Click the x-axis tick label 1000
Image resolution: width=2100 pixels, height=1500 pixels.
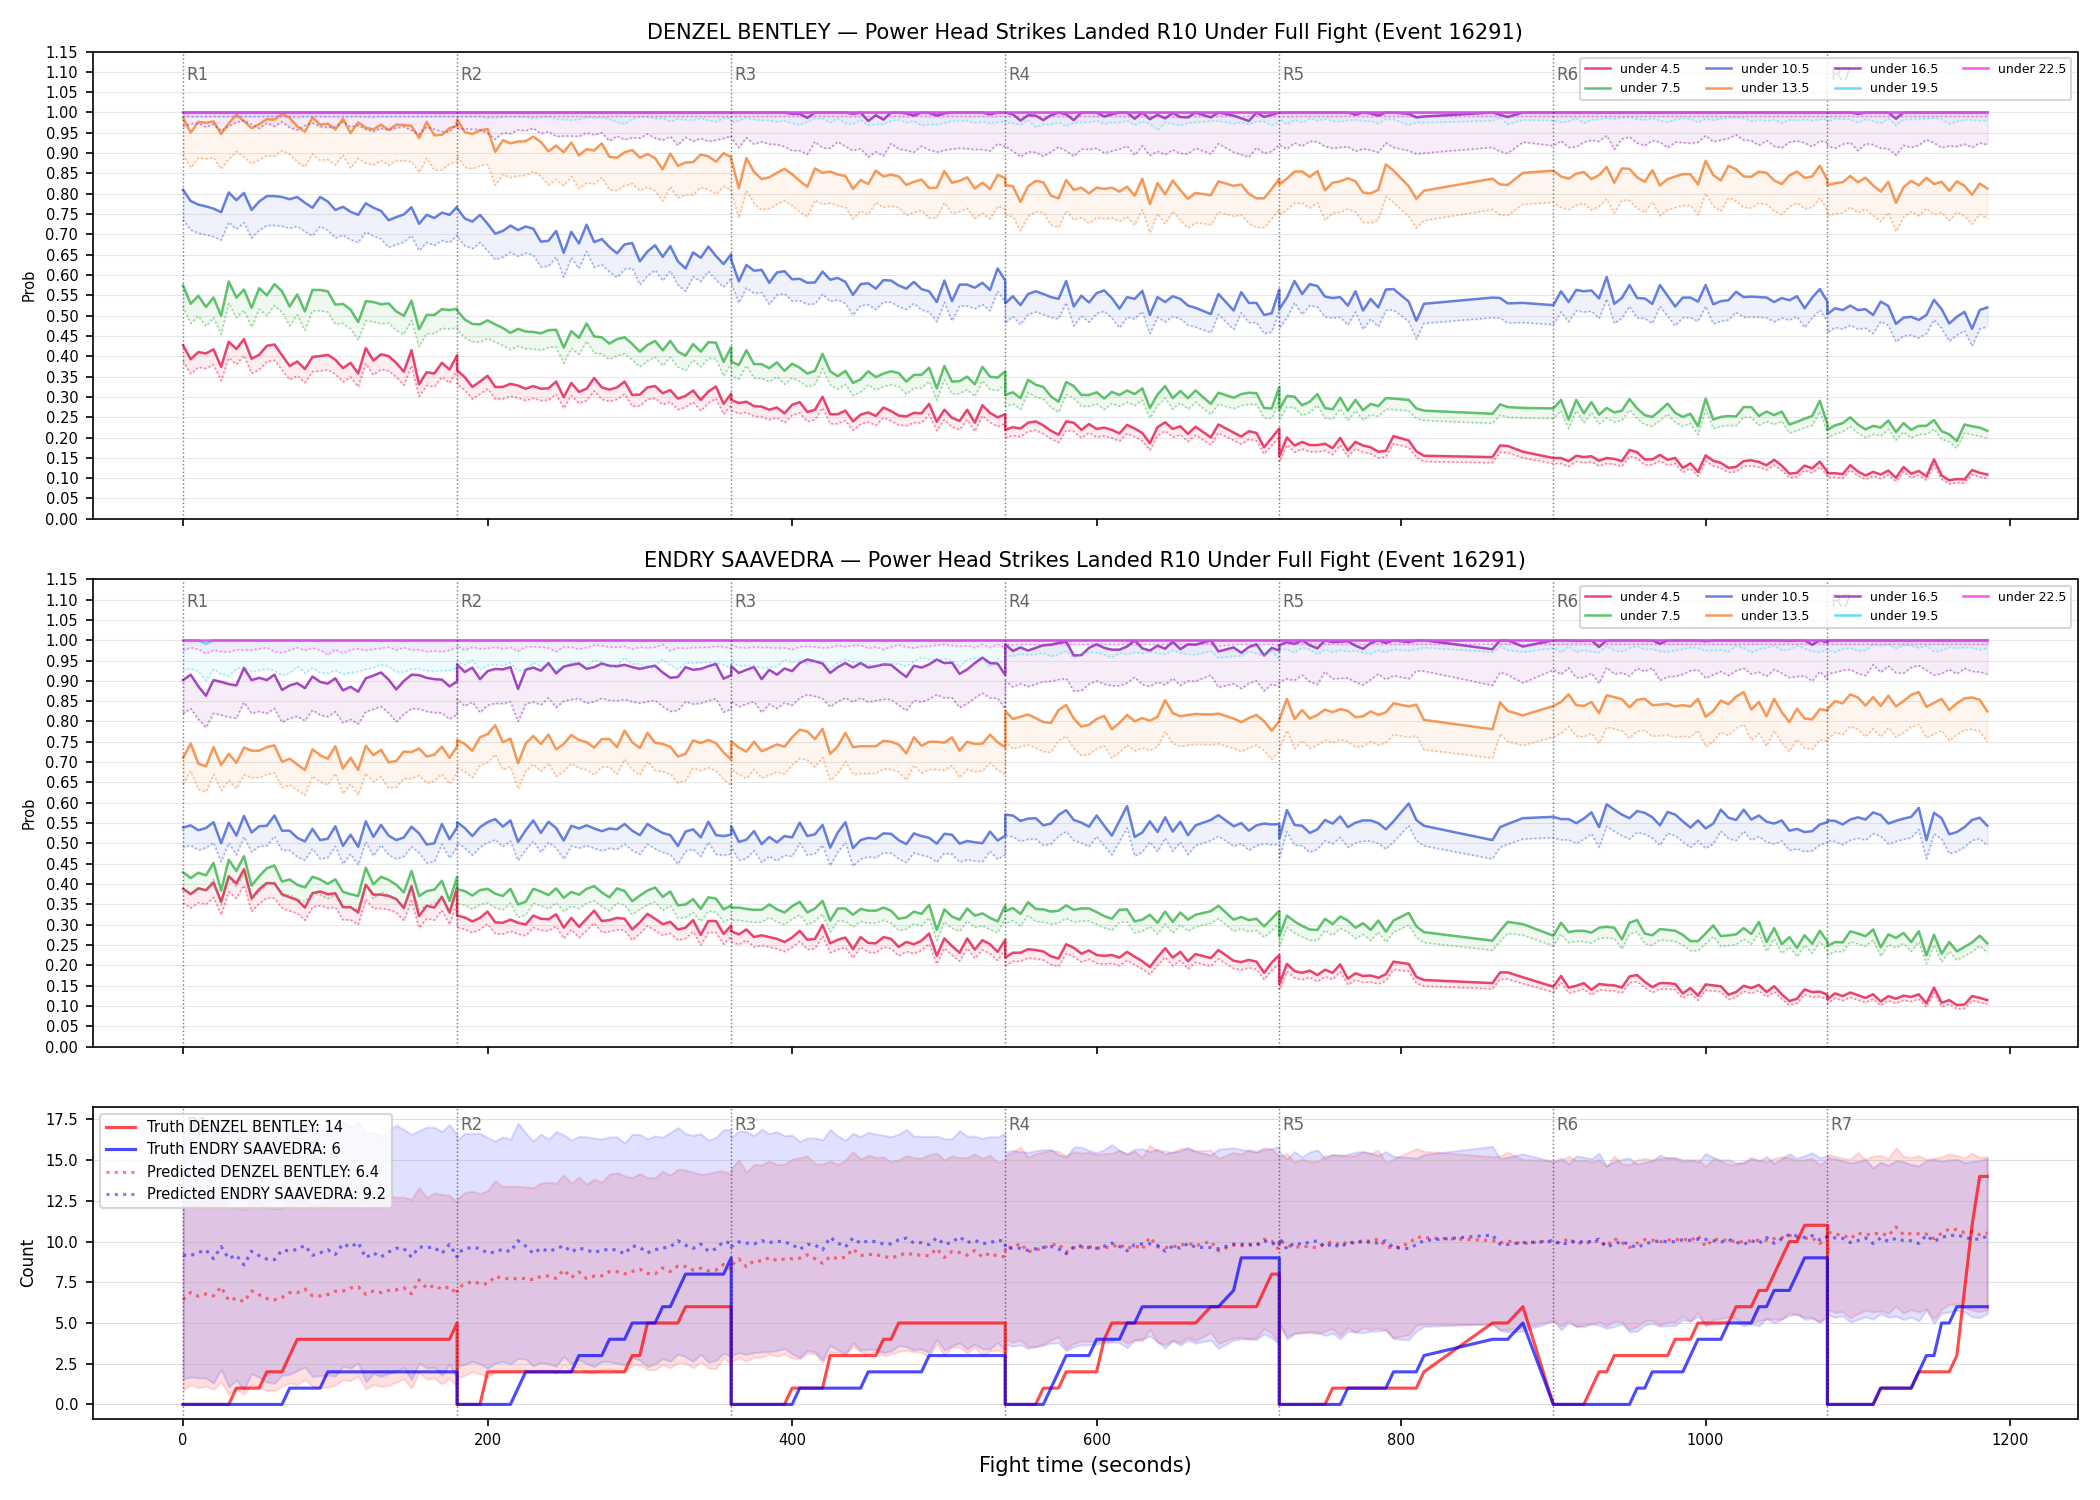1705,1440
